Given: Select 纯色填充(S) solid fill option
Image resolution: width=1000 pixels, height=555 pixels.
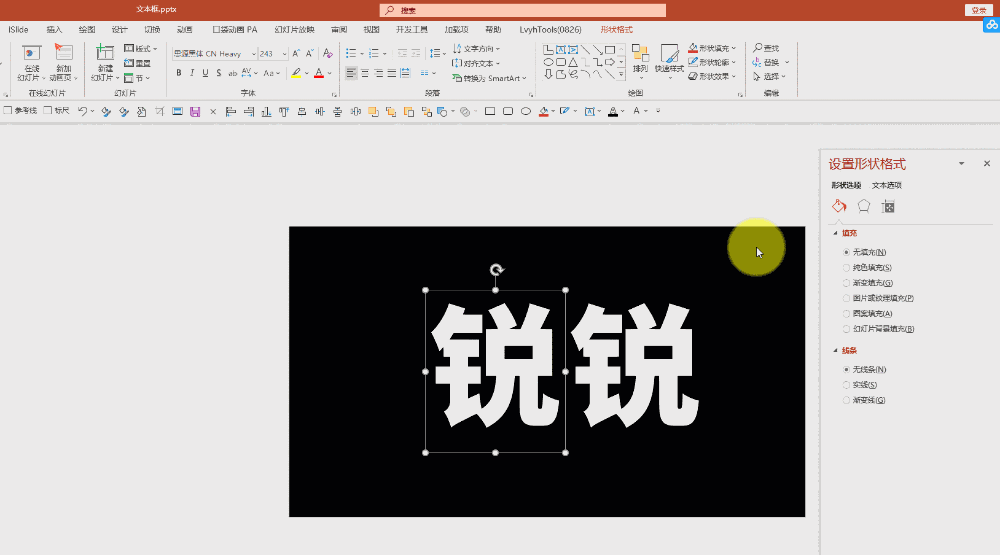Looking at the screenshot, I should click(x=867, y=267).
